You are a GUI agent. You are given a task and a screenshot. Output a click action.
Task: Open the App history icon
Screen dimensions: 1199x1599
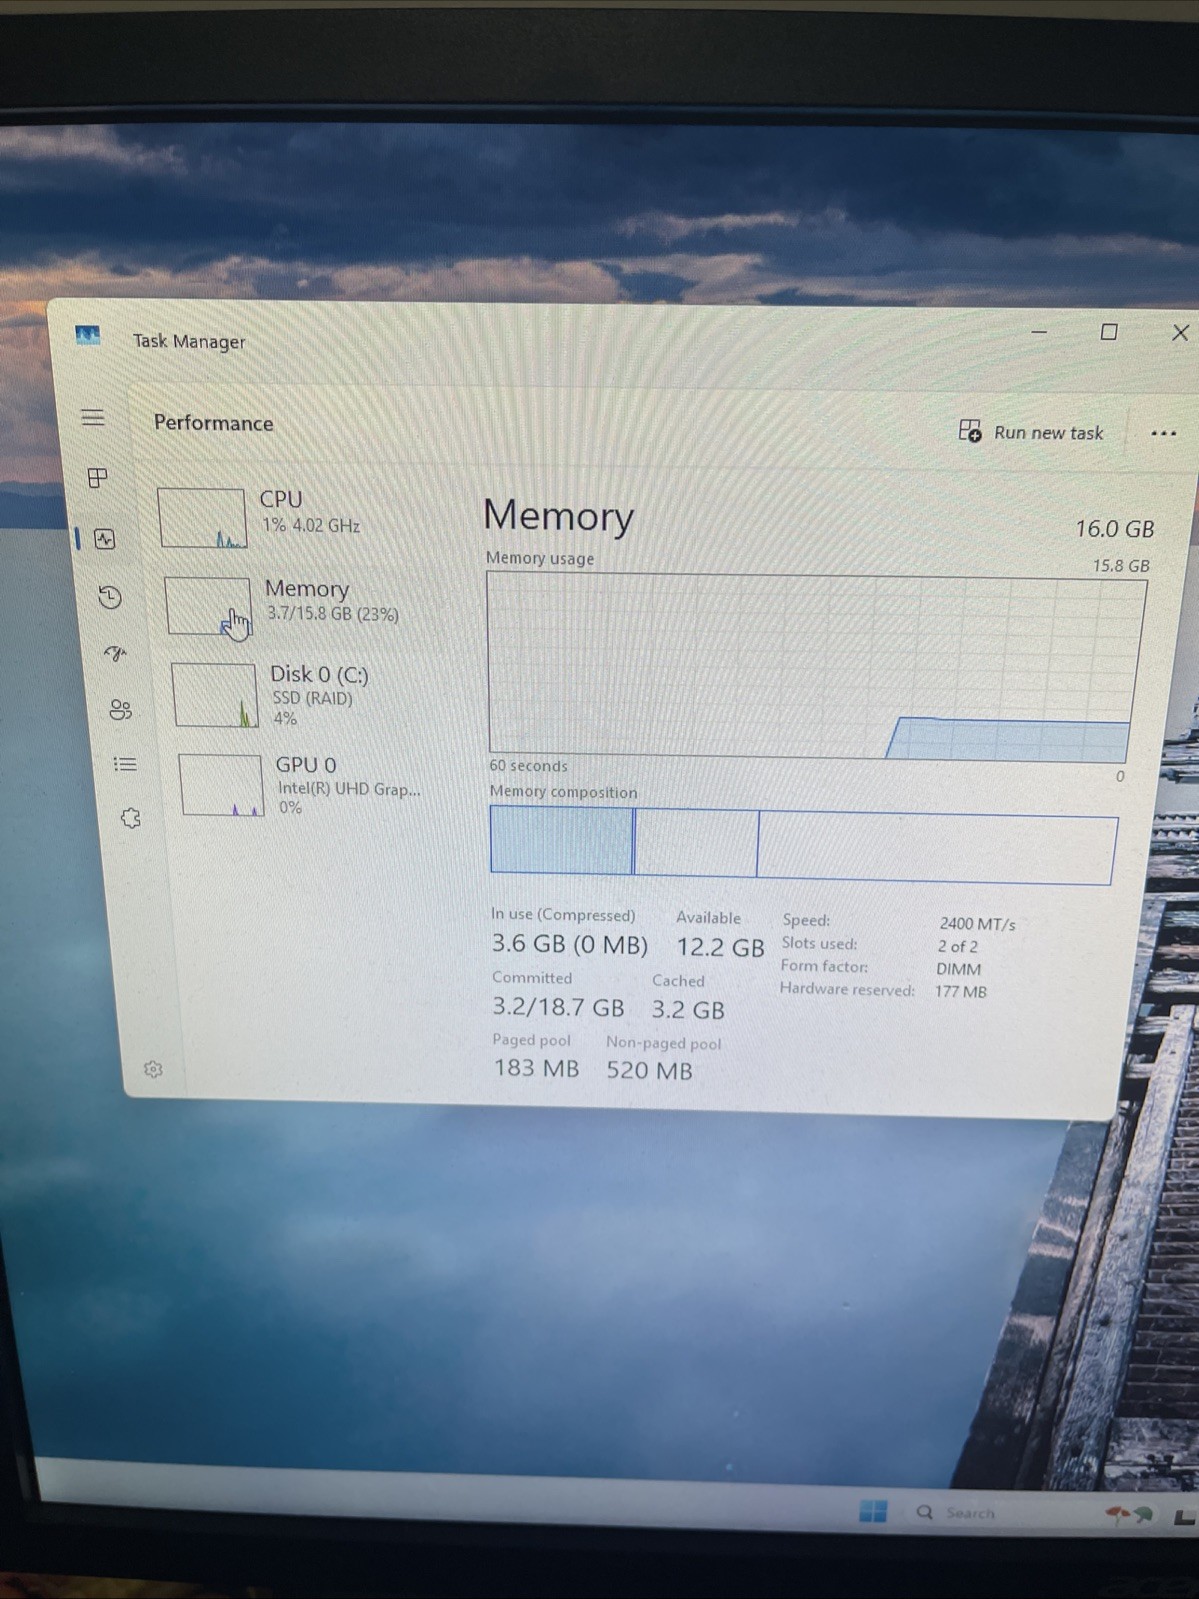(x=110, y=597)
